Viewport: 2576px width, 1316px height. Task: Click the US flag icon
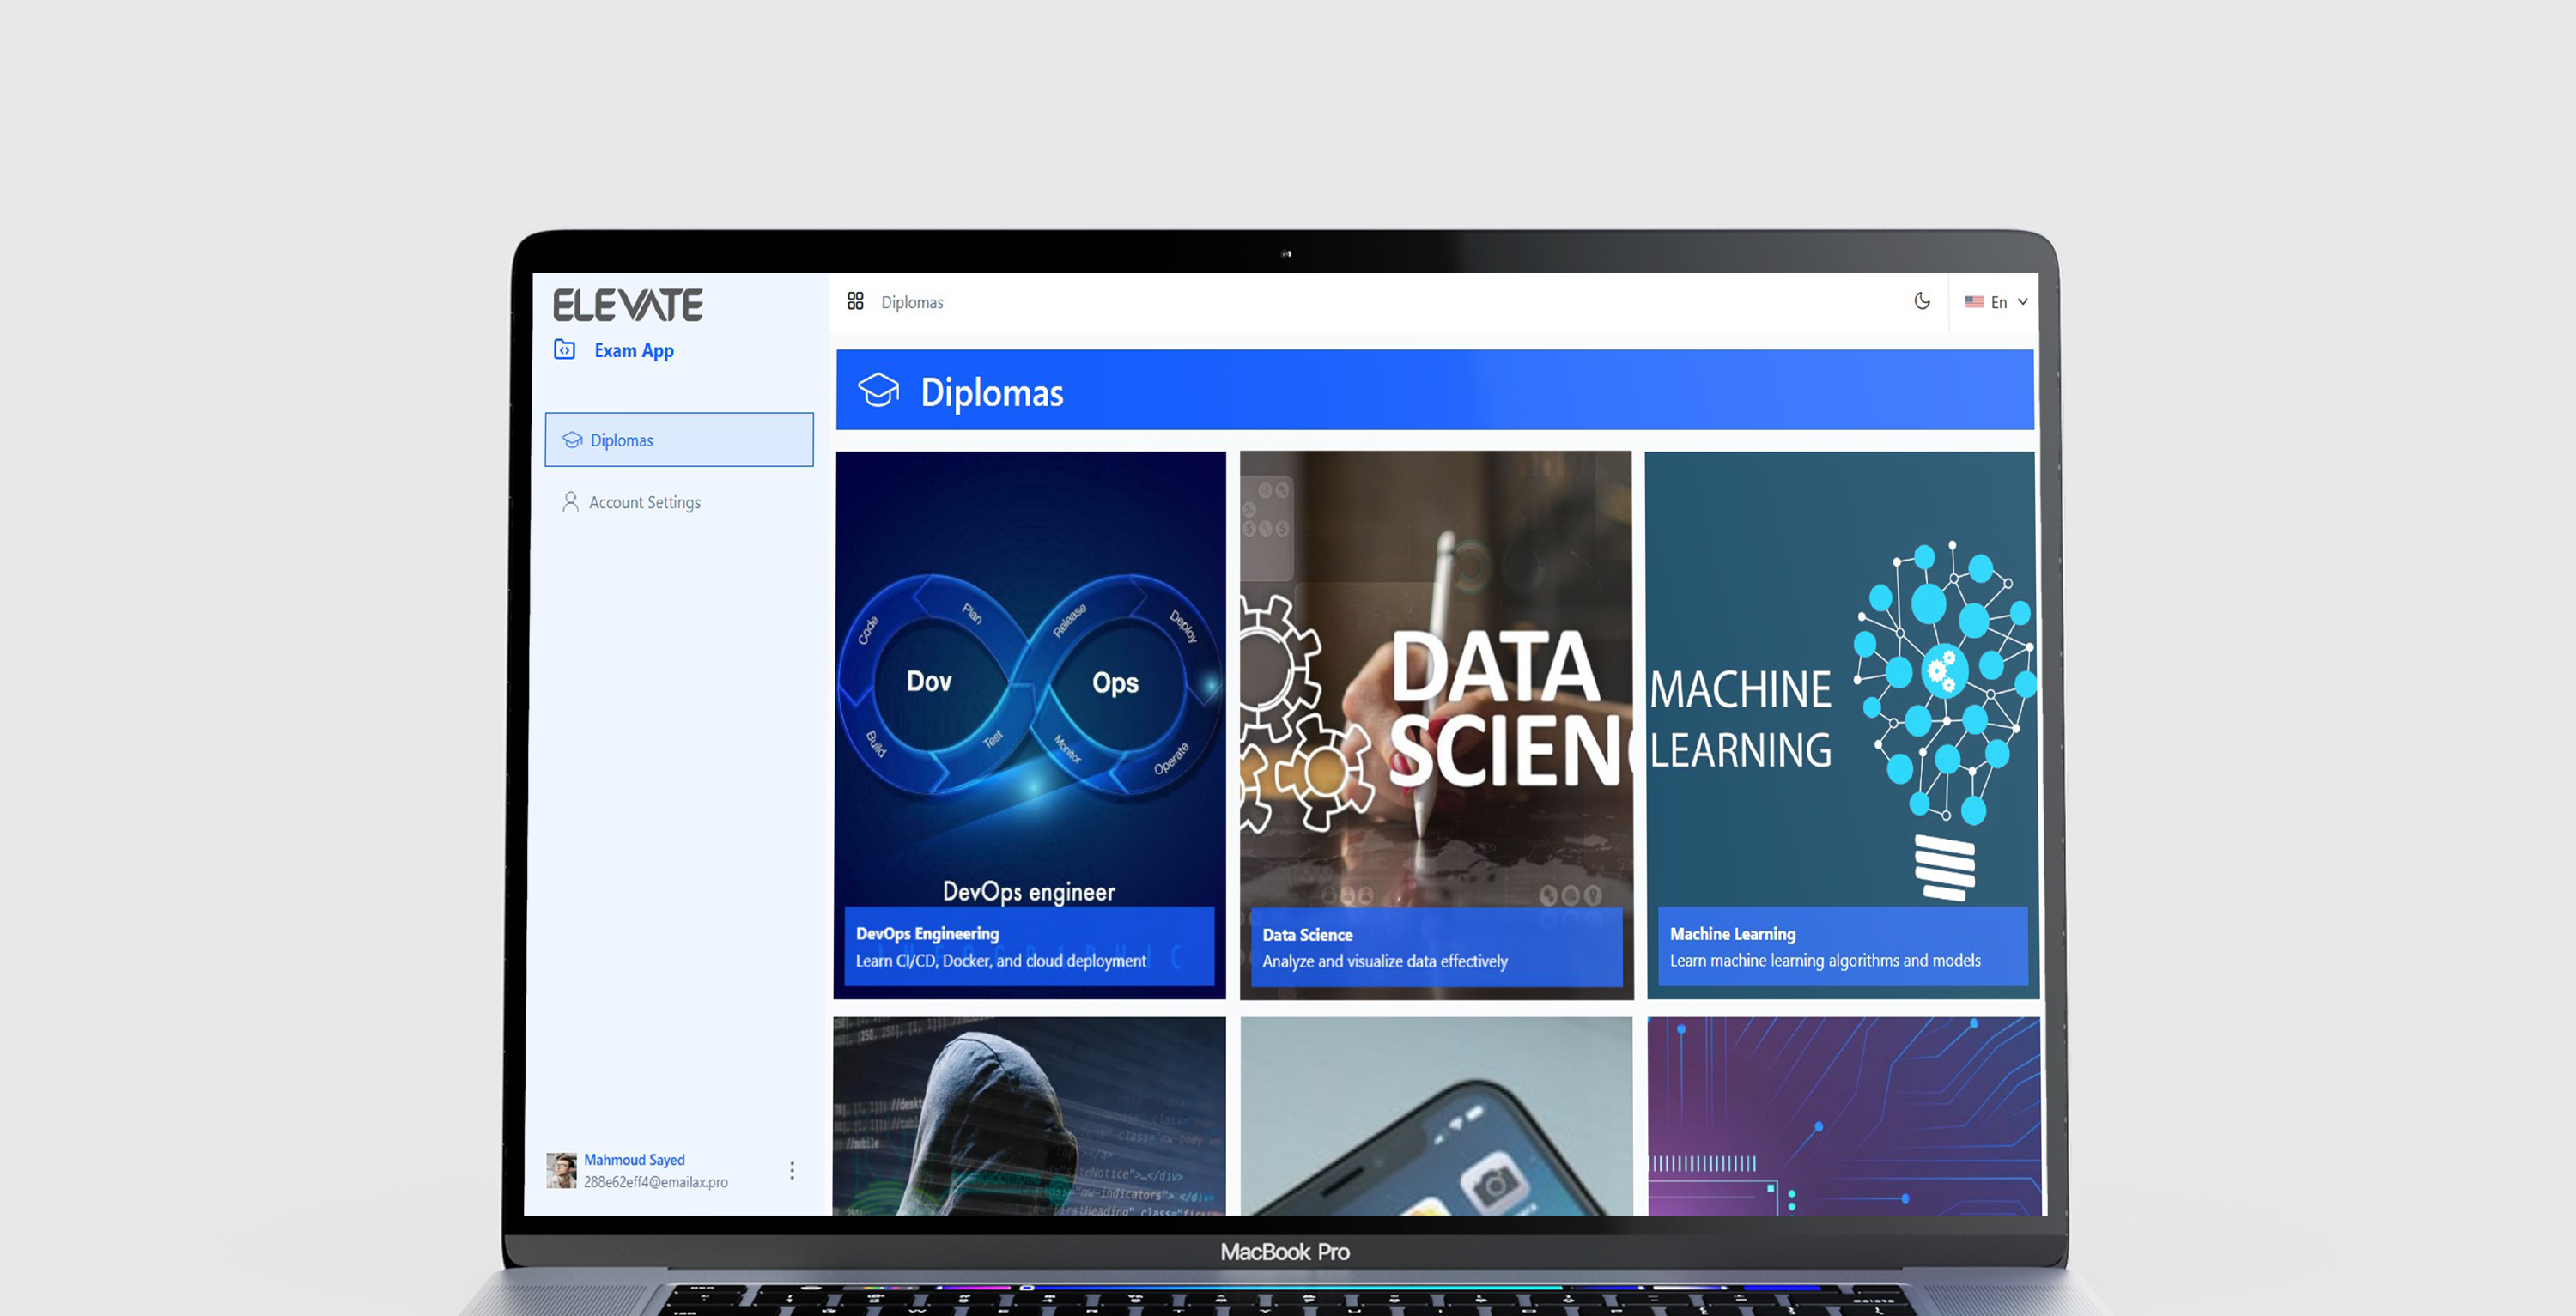[1974, 302]
